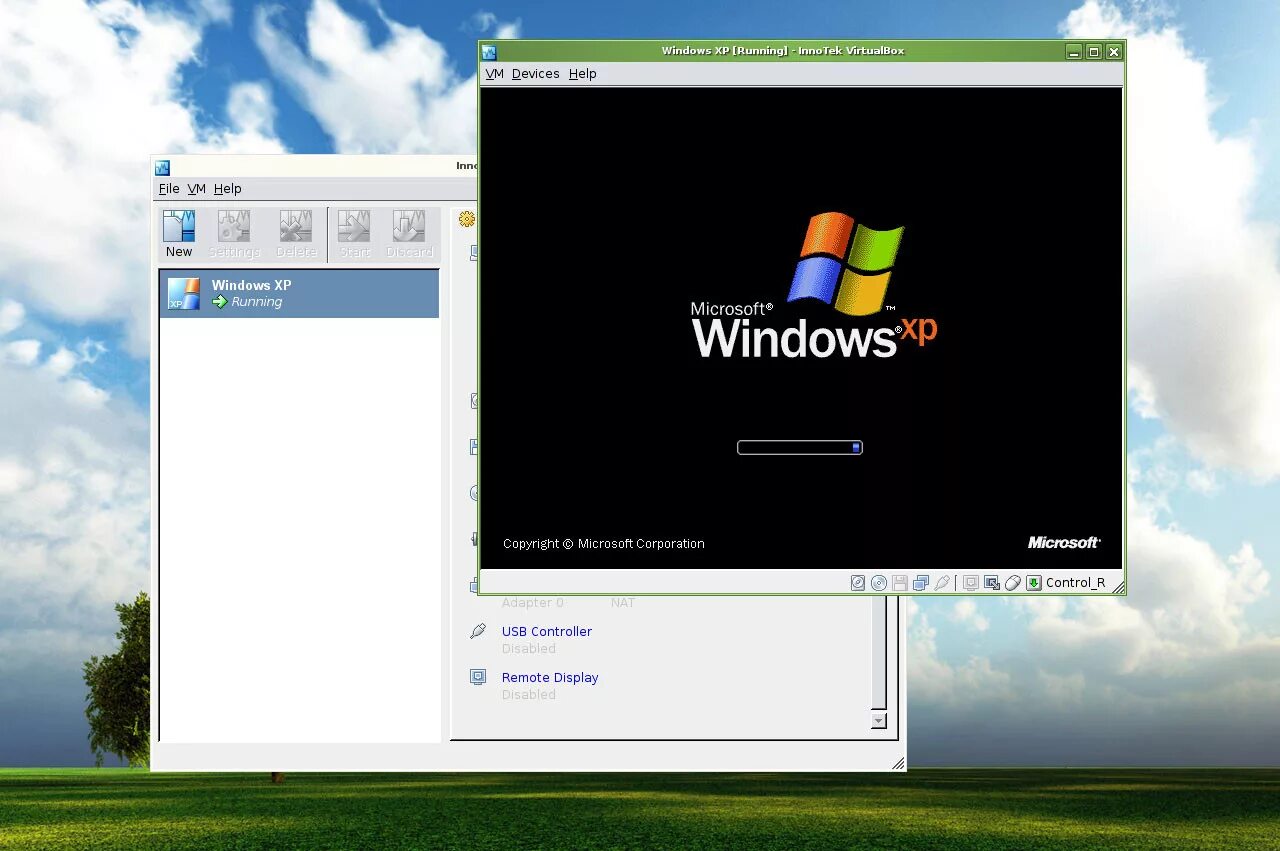The width and height of the screenshot is (1280, 851).
Task: Minimize the Windows XP VM window
Action: point(1074,52)
